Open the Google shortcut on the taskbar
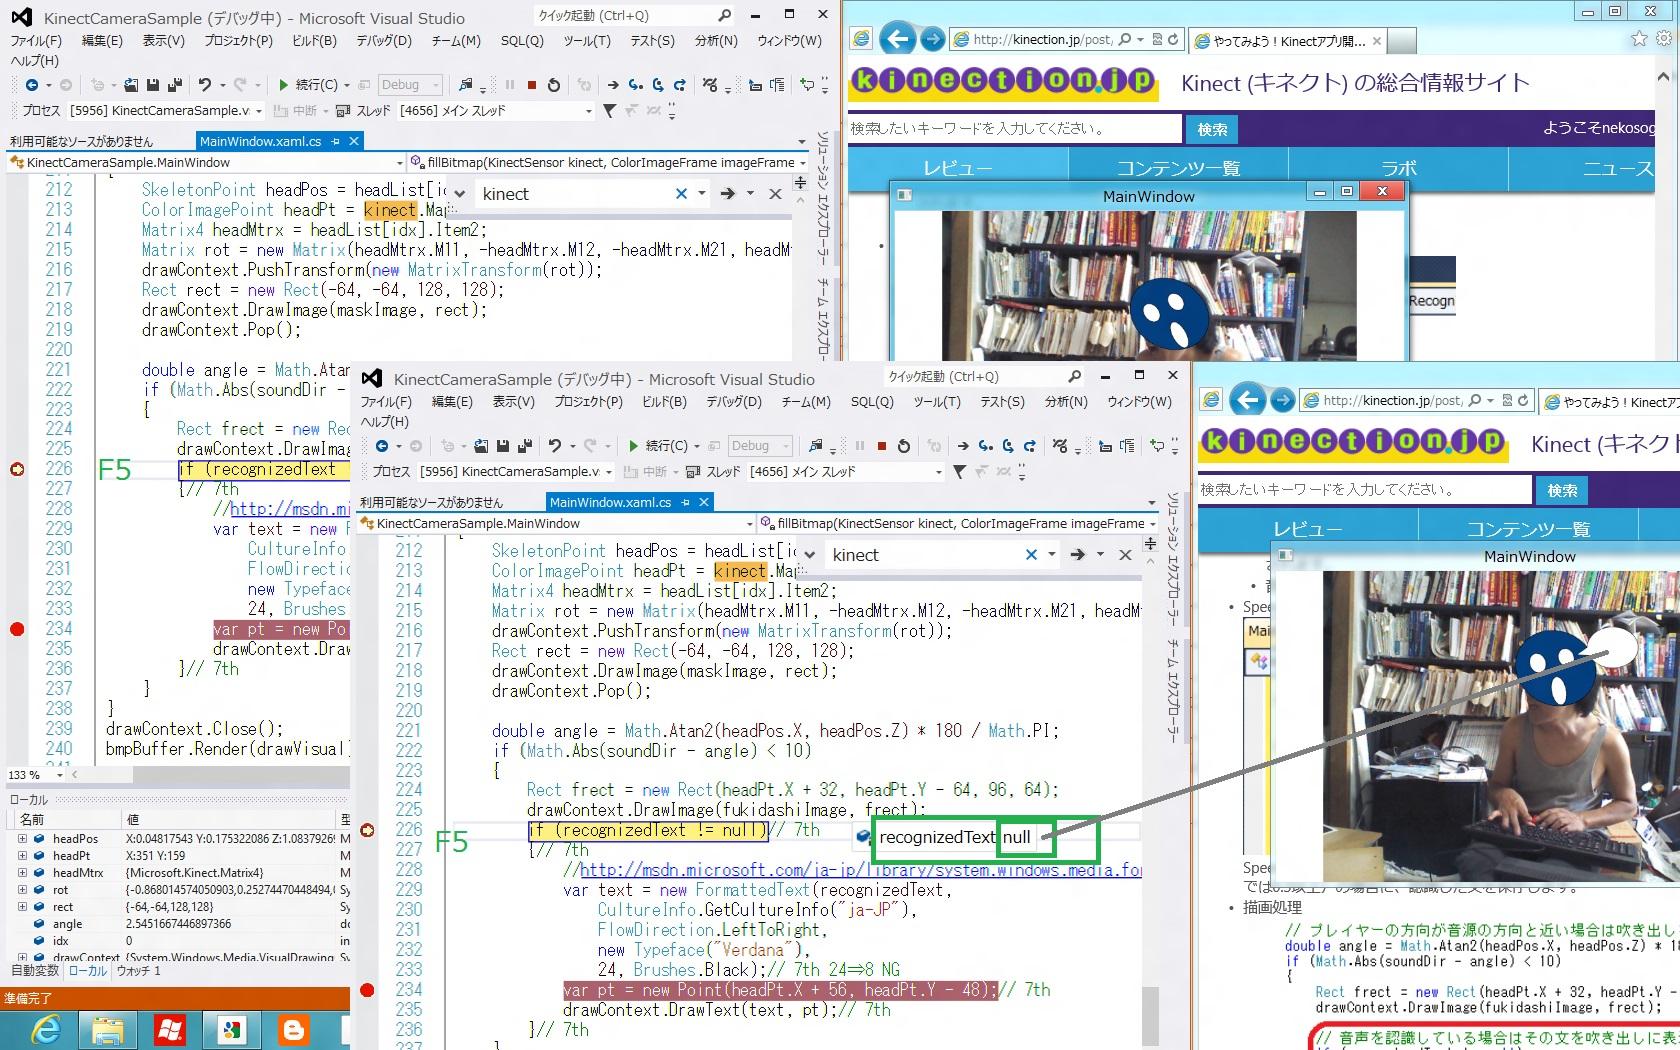Viewport: 1680px width, 1050px height. pyautogui.click(x=232, y=1029)
